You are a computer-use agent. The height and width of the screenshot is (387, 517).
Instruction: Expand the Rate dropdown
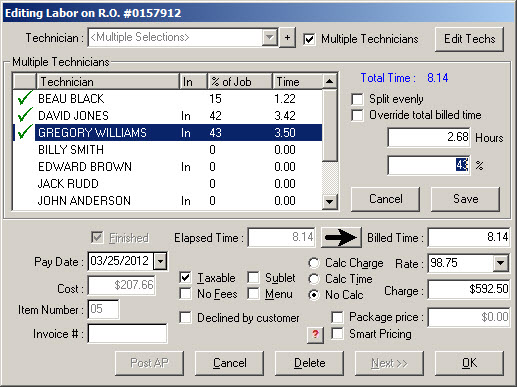point(501,263)
